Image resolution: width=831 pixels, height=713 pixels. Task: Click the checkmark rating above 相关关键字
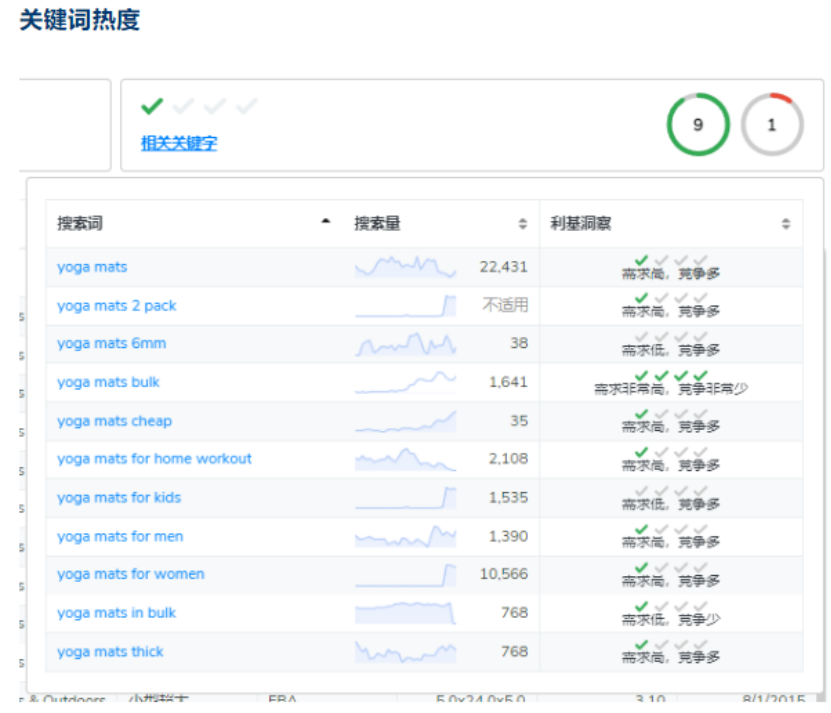point(199,106)
